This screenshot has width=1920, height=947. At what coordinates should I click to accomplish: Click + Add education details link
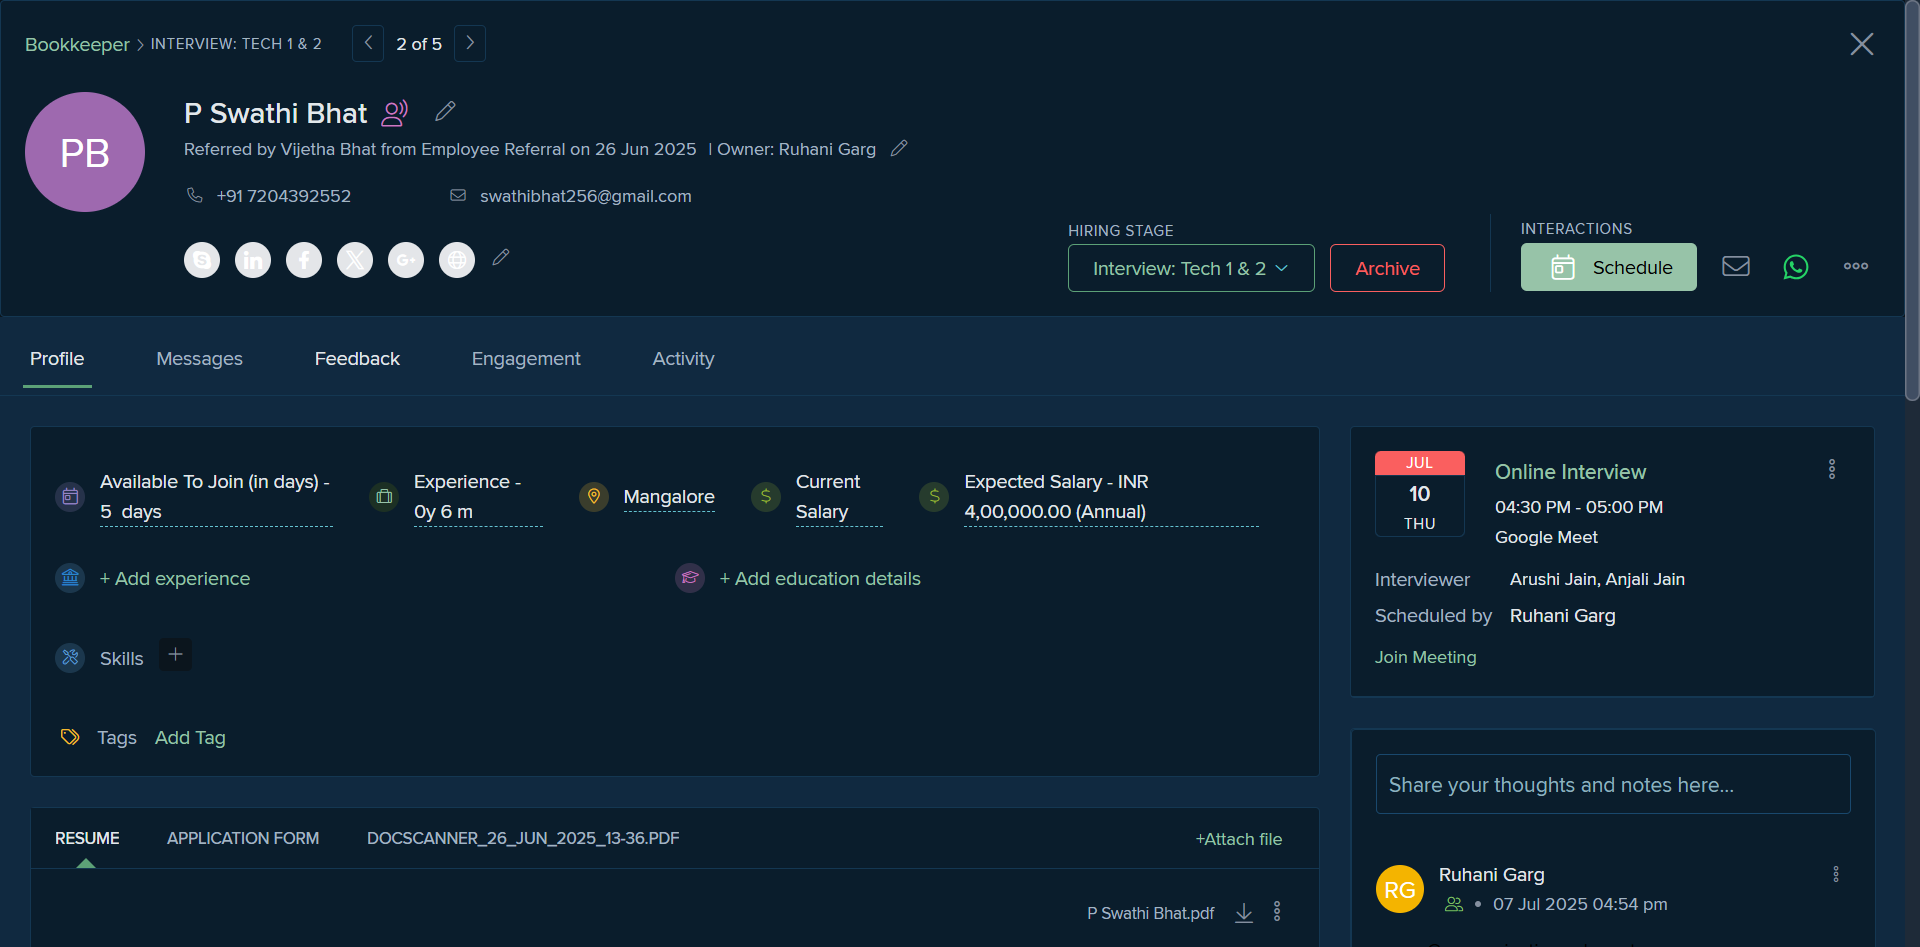[x=820, y=579]
